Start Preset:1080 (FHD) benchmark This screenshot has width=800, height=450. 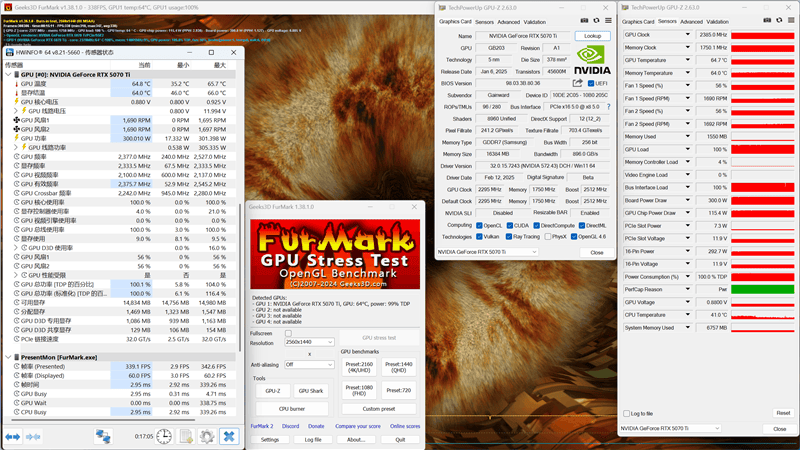359,390
